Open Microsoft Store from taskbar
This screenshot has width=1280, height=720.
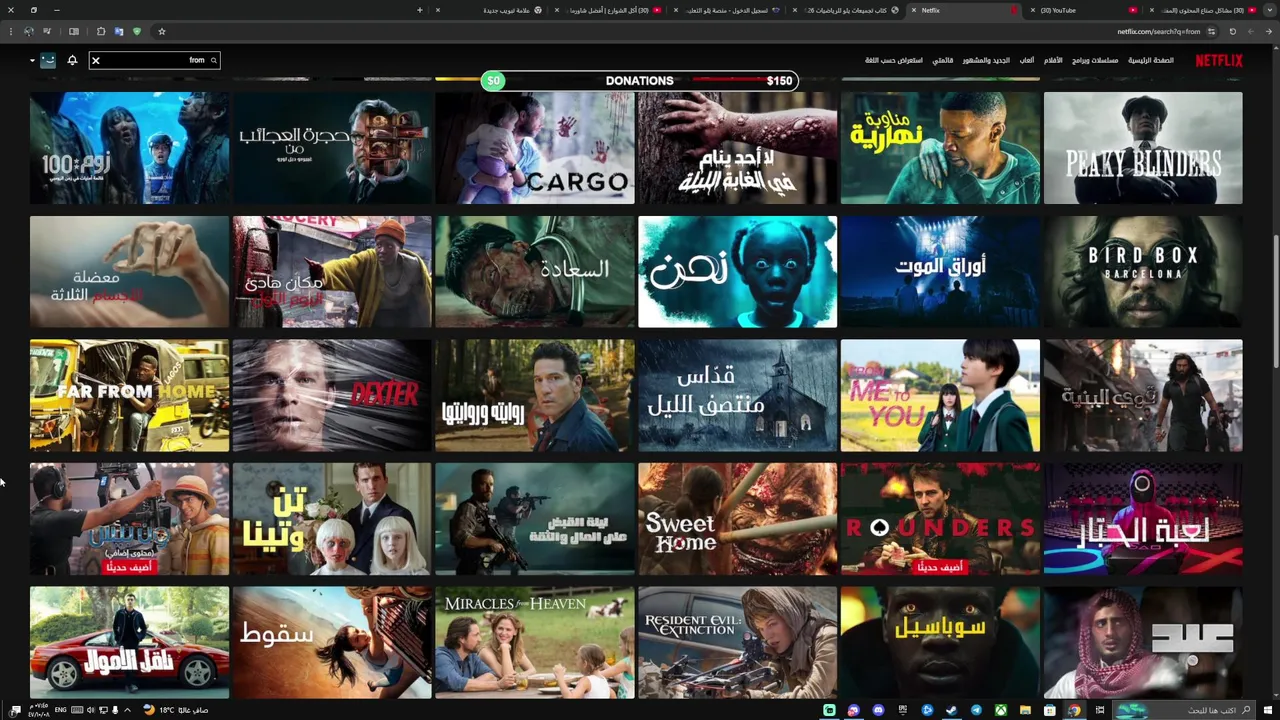[1049, 710]
